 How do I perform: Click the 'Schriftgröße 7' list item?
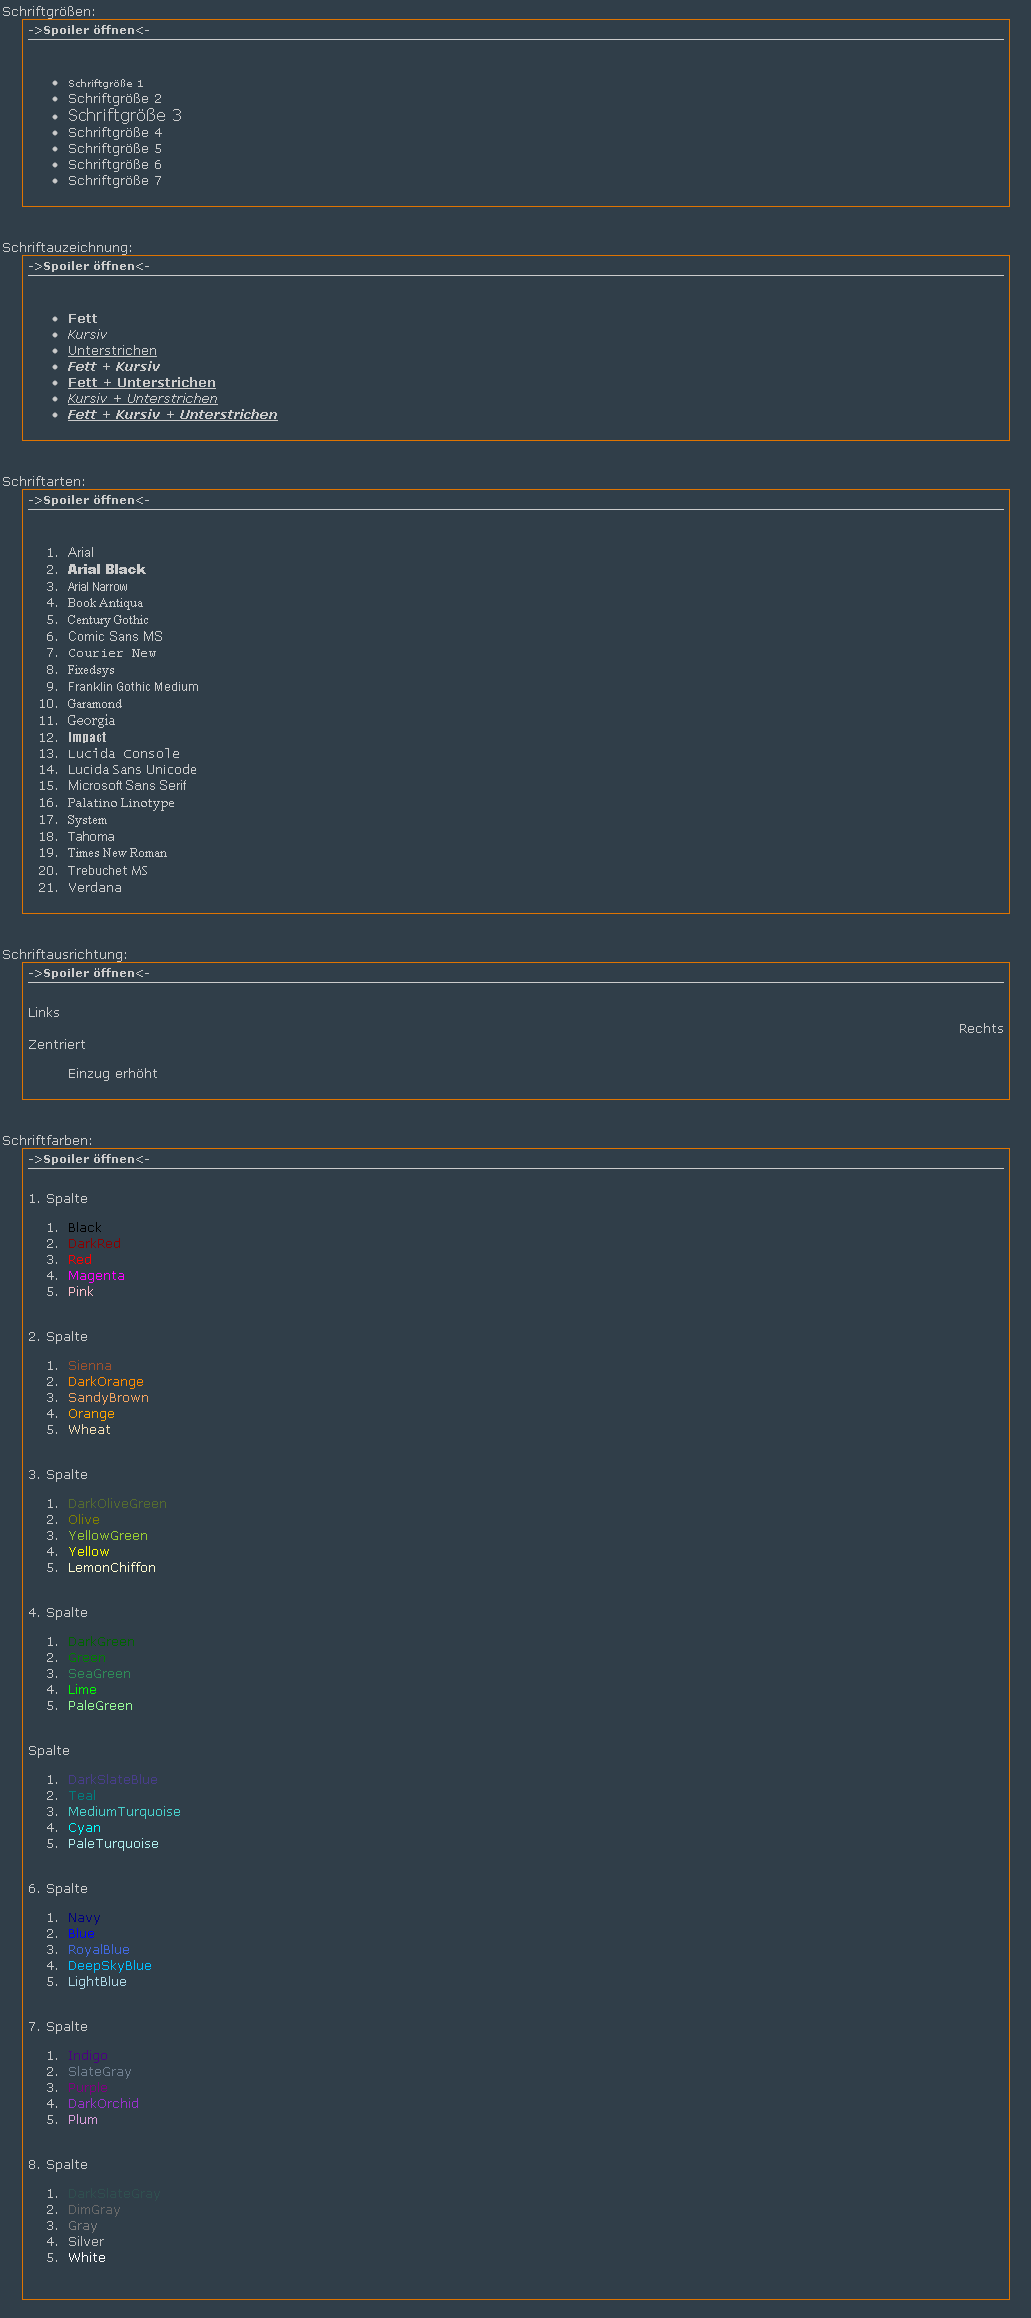pos(115,181)
